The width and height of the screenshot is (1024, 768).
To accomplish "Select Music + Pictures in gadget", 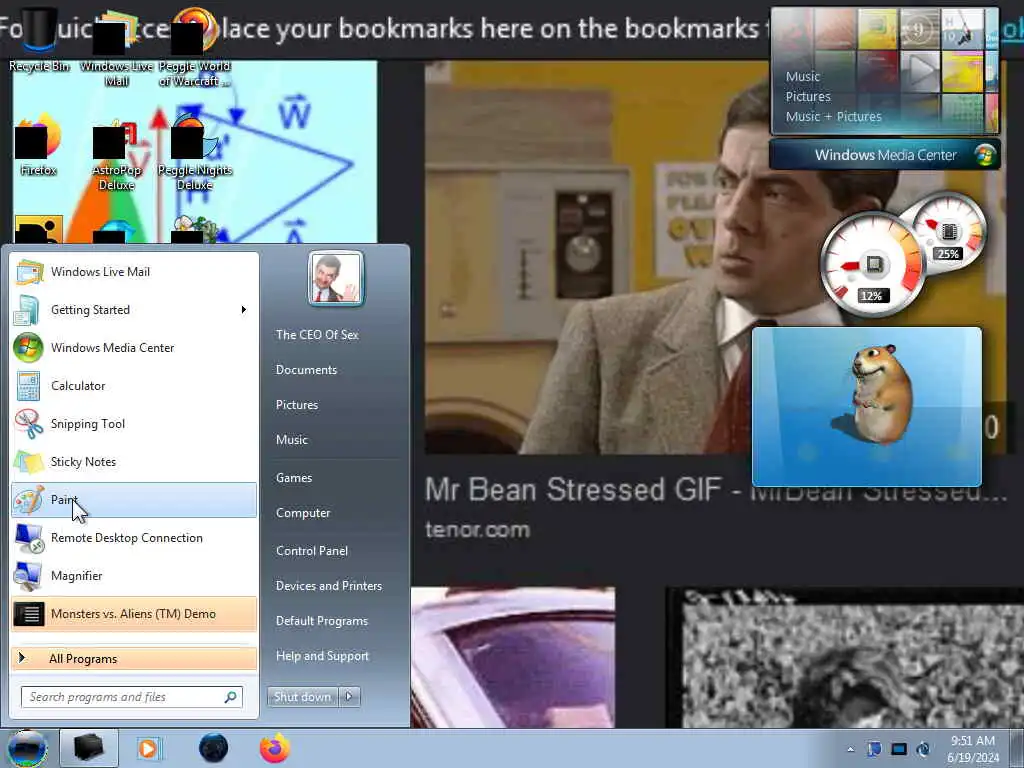I will 833,117.
